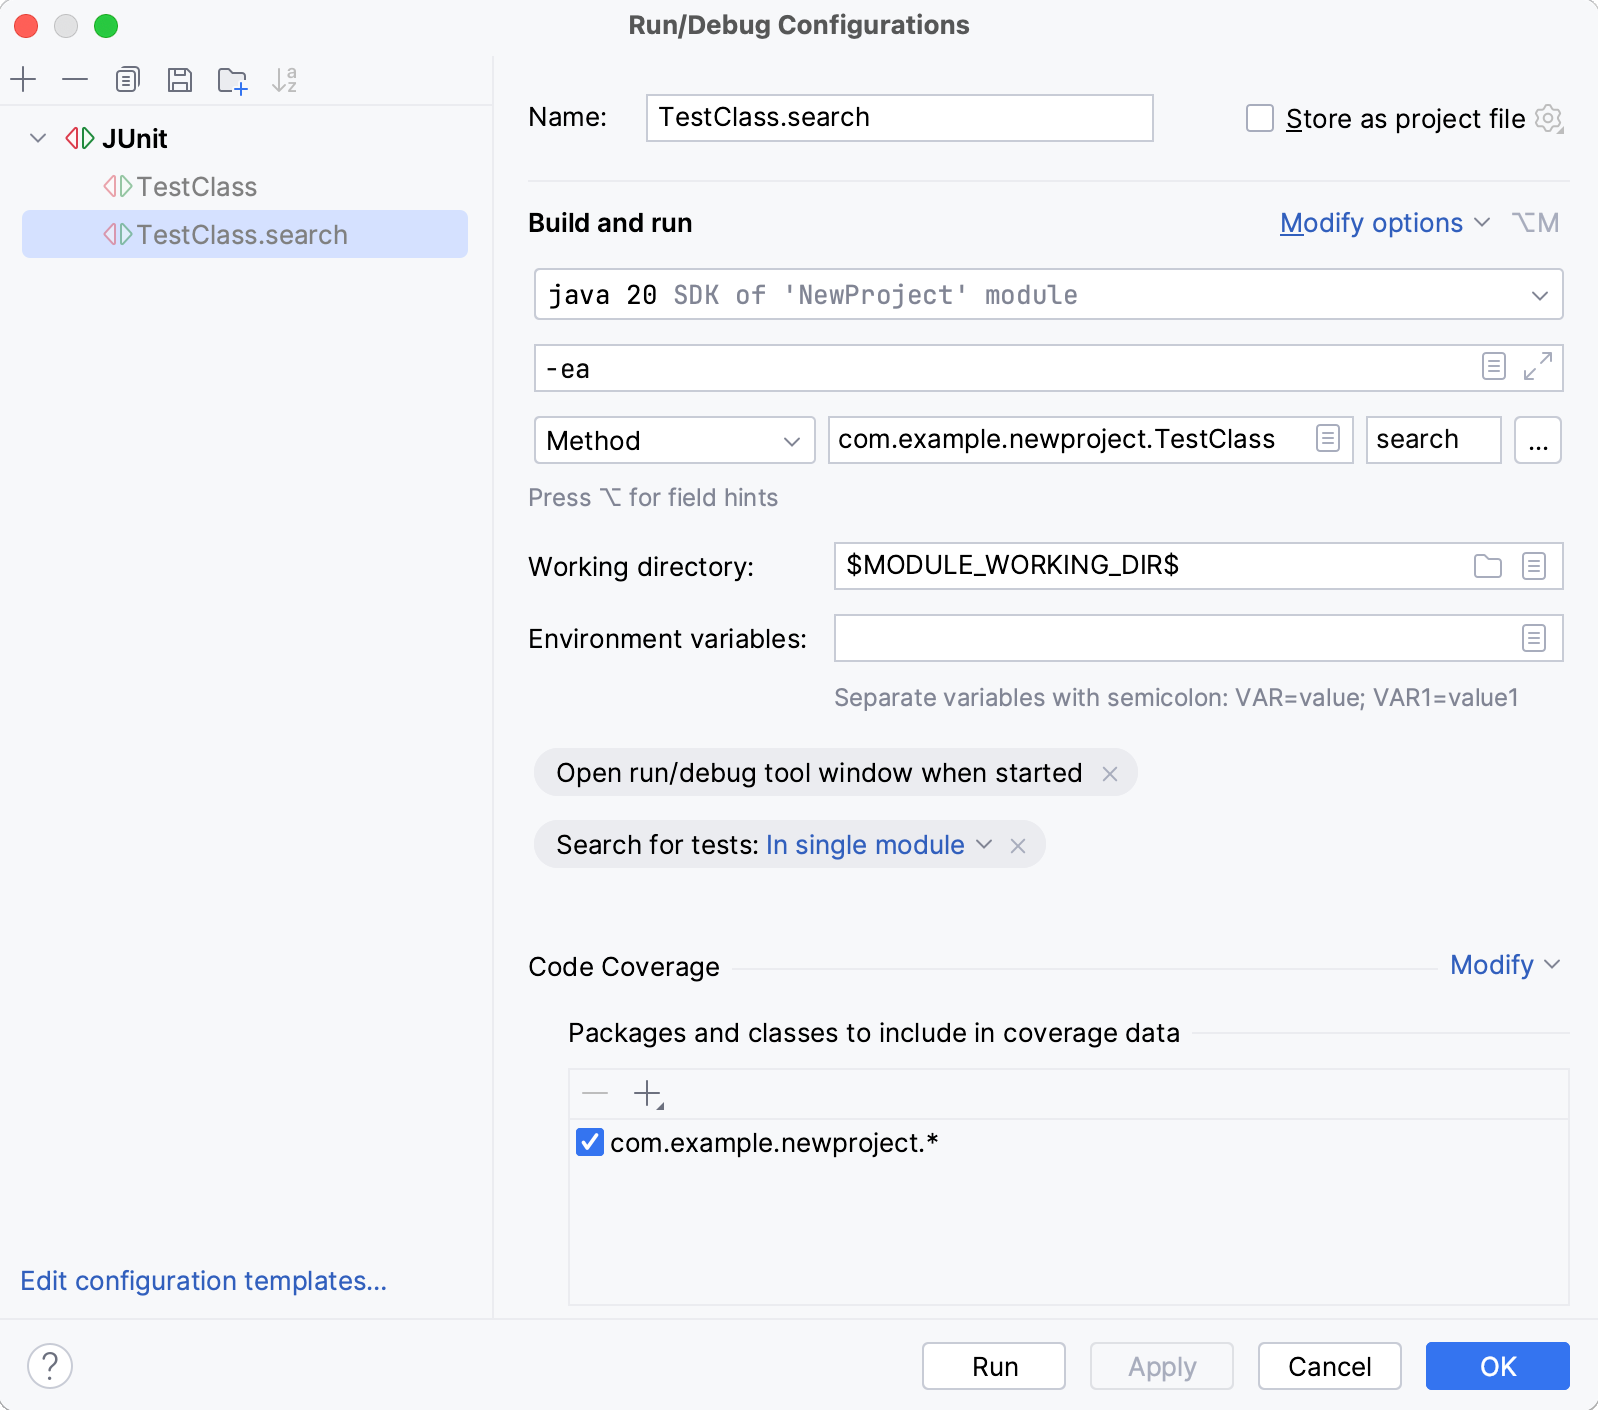The image size is (1598, 1410).
Task: Click the Add New Configuration plus icon
Action: click(23, 79)
